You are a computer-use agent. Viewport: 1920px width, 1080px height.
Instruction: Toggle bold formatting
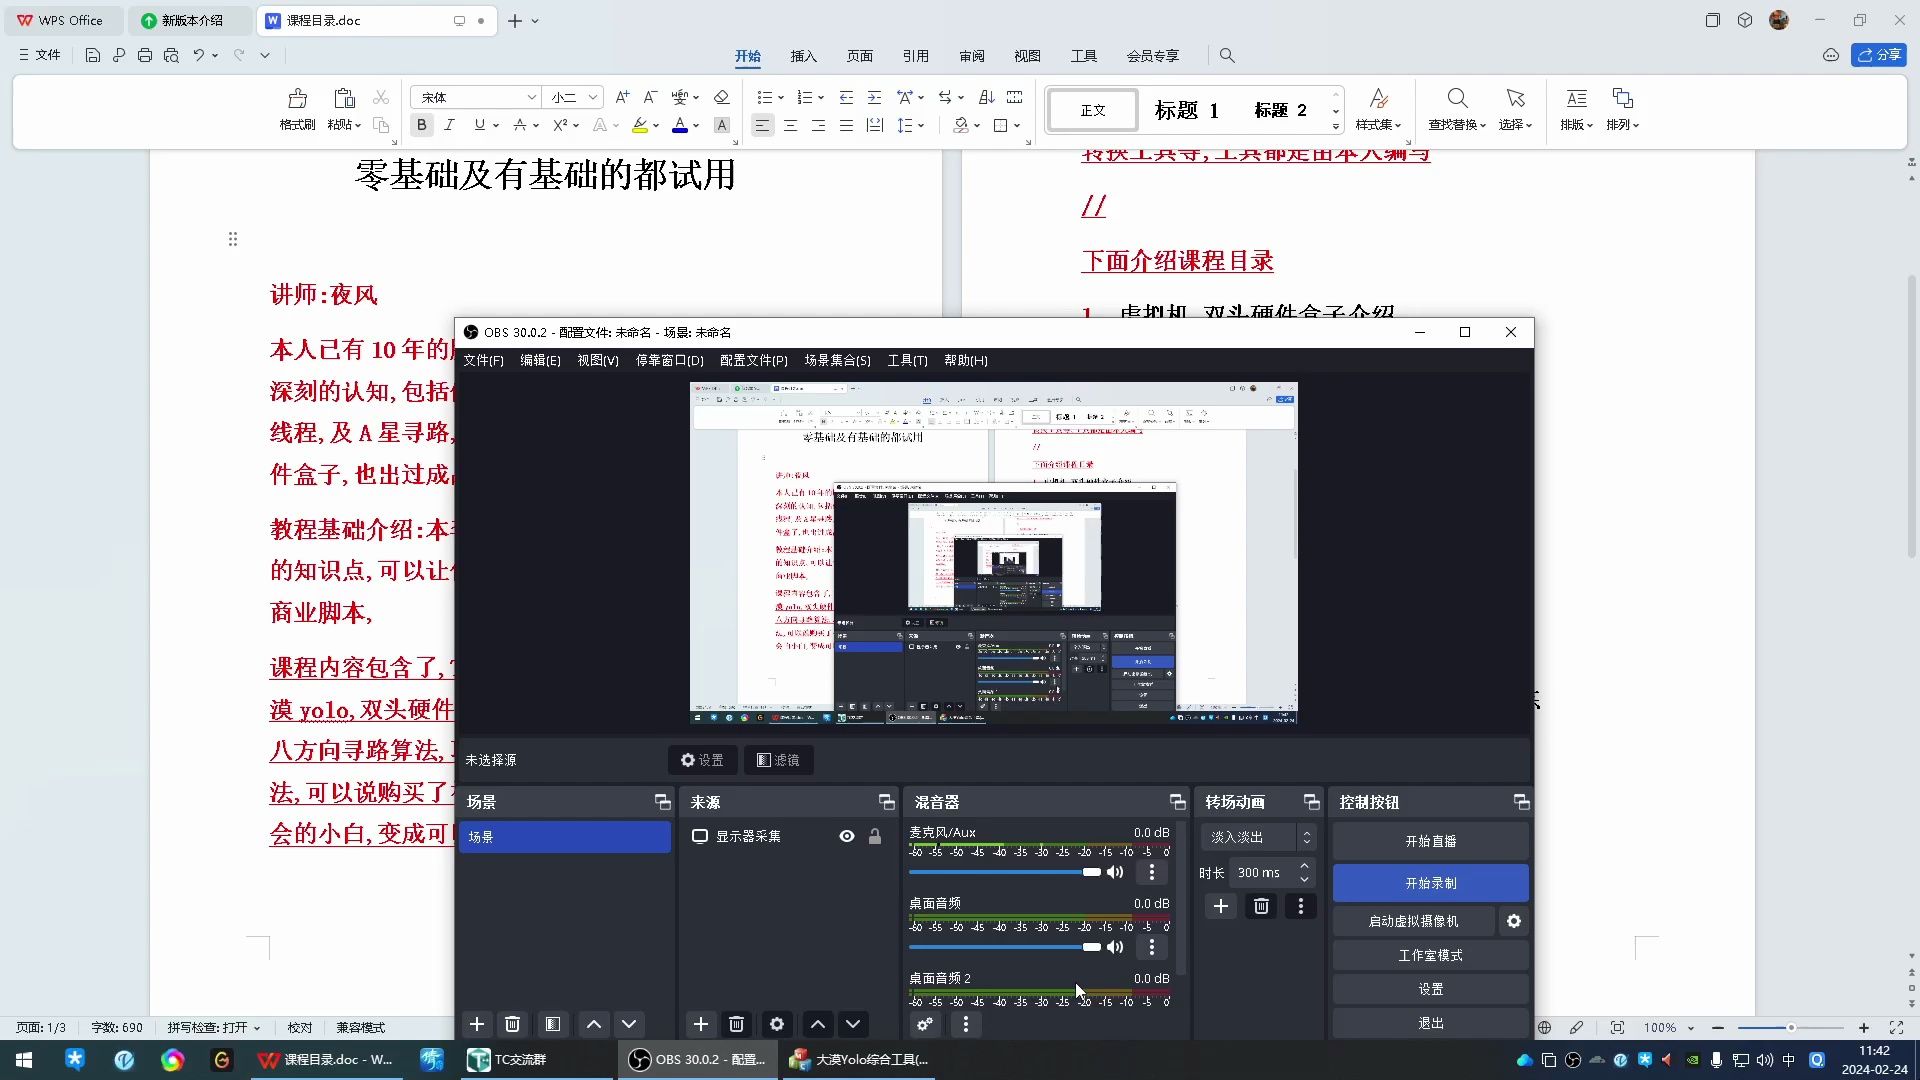click(421, 125)
